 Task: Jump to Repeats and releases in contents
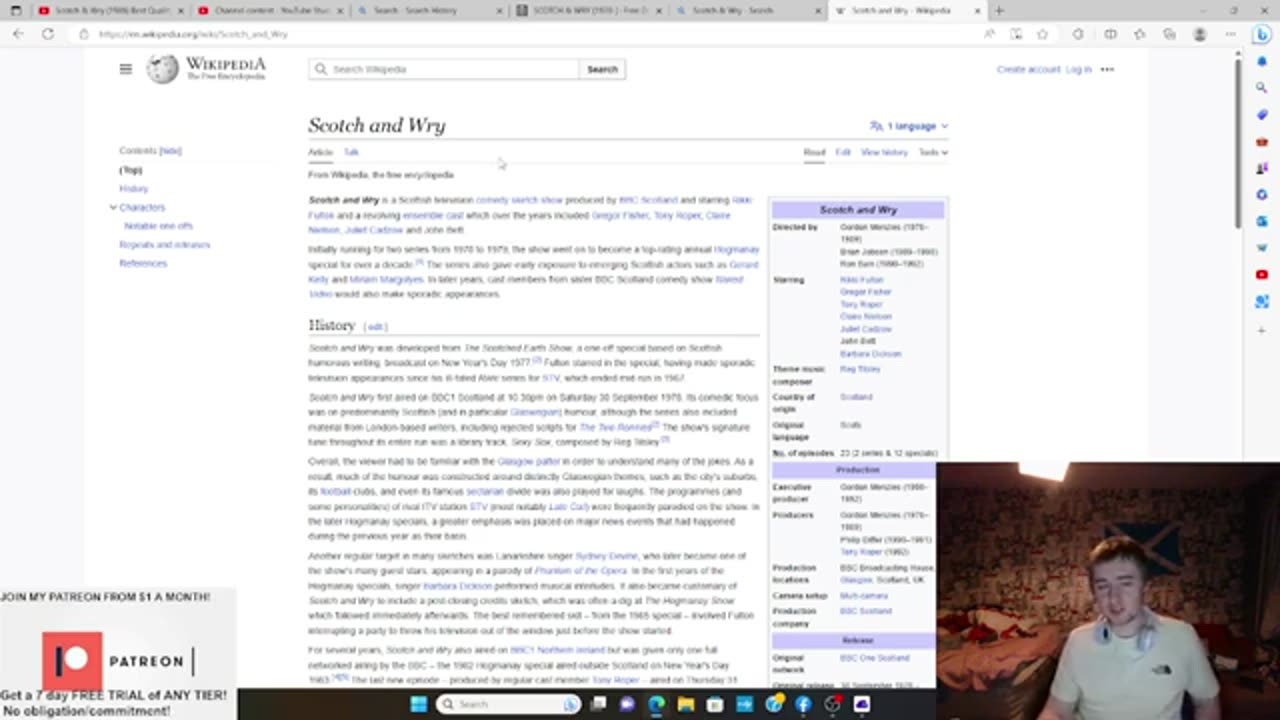point(165,245)
